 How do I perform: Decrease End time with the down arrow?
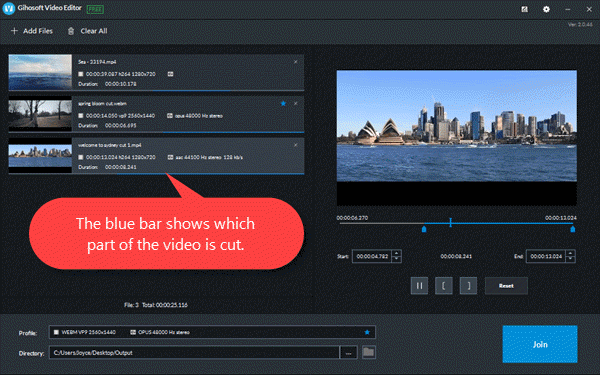pyautogui.click(x=571, y=259)
